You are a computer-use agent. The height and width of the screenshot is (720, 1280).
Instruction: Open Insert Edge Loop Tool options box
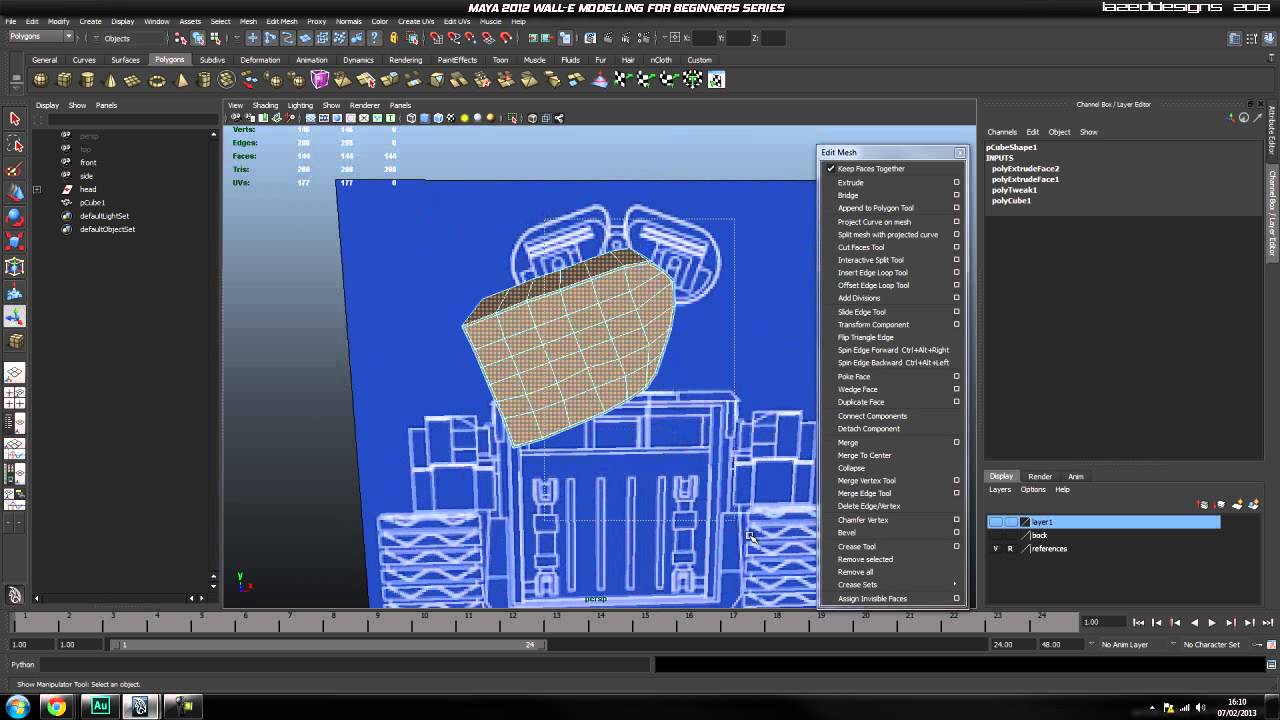point(957,273)
